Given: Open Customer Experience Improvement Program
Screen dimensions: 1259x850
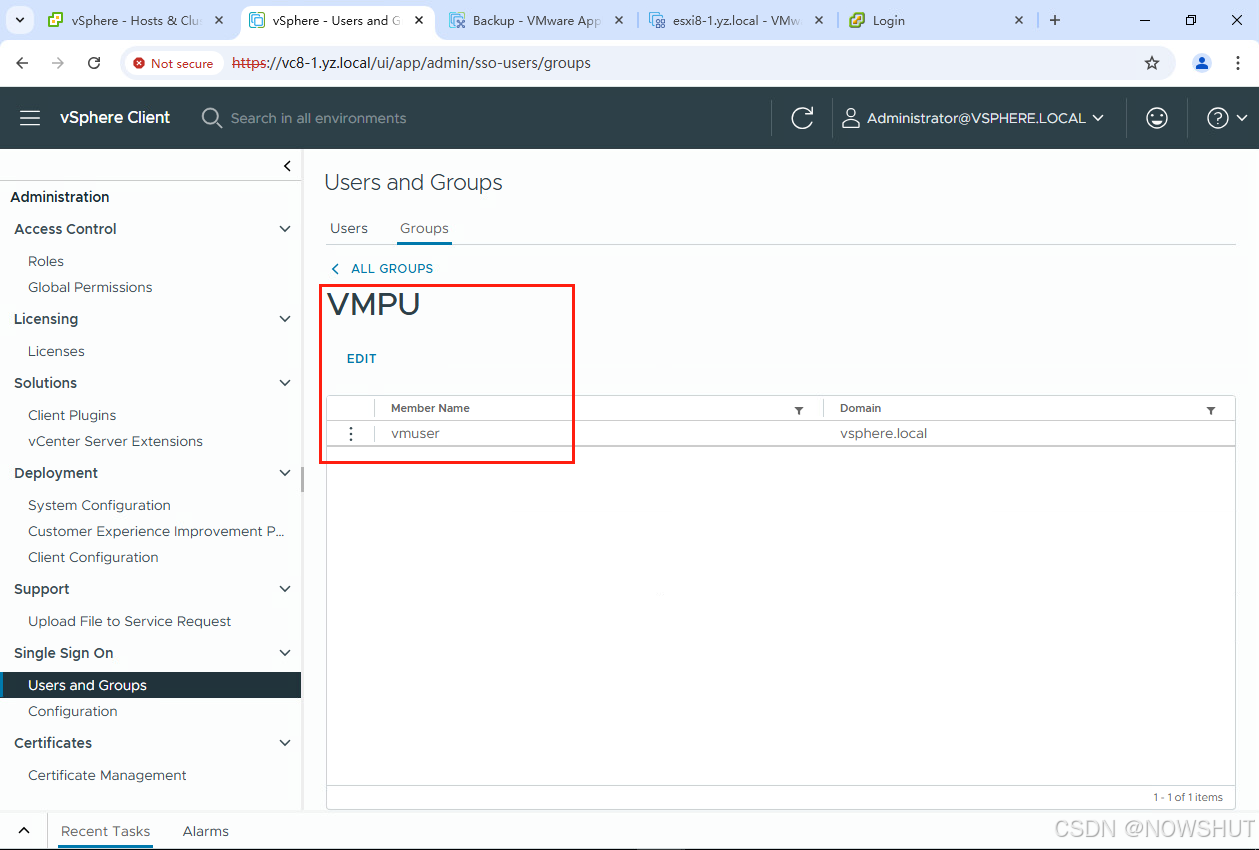Looking at the screenshot, I should pos(156,531).
